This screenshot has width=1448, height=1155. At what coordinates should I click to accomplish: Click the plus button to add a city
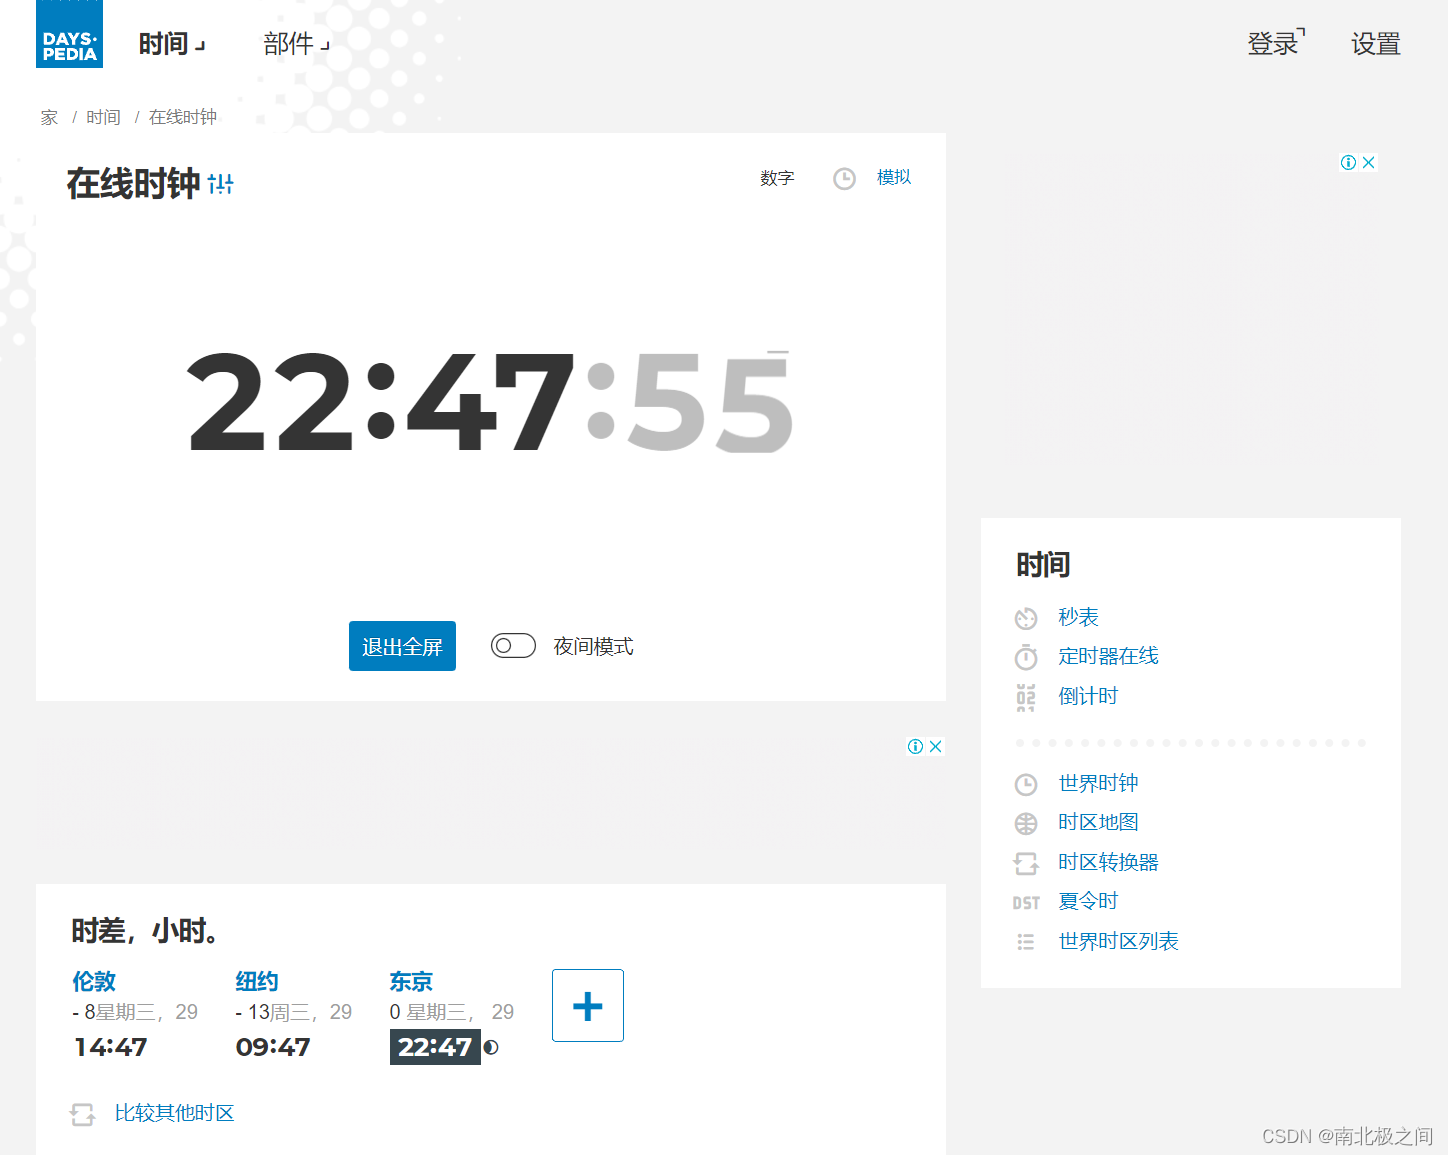tap(587, 1005)
